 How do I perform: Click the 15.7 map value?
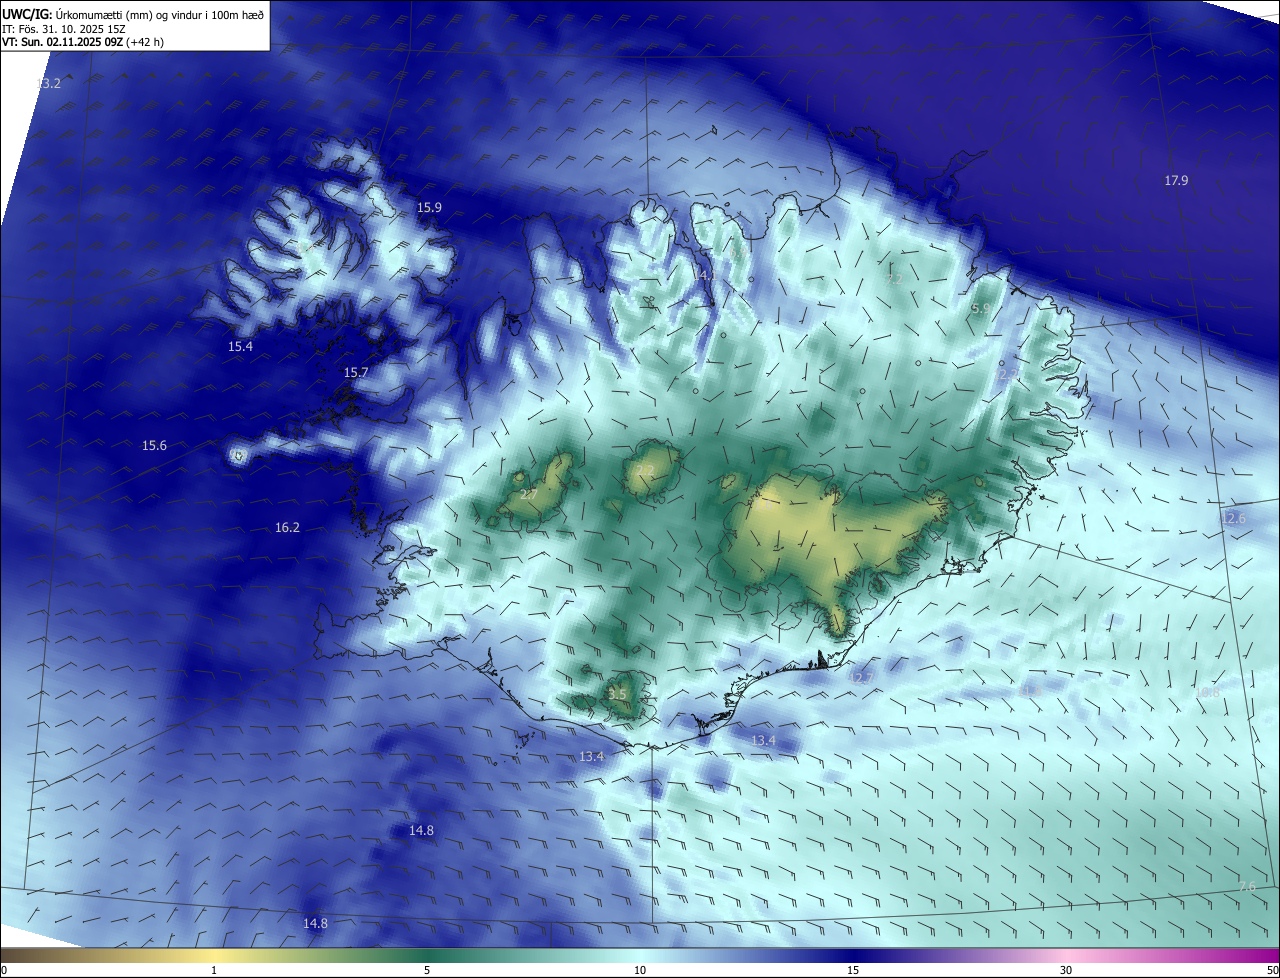coord(356,373)
